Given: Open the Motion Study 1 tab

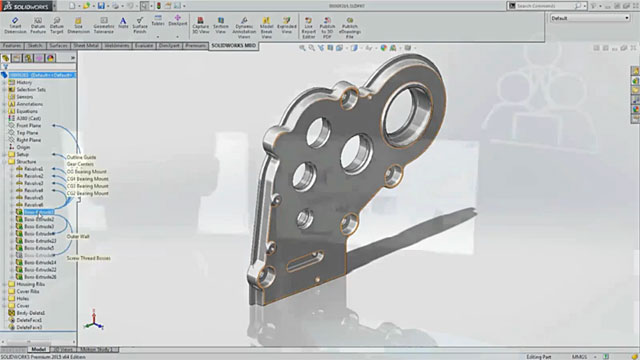Looking at the screenshot, I should tap(98, 349).
